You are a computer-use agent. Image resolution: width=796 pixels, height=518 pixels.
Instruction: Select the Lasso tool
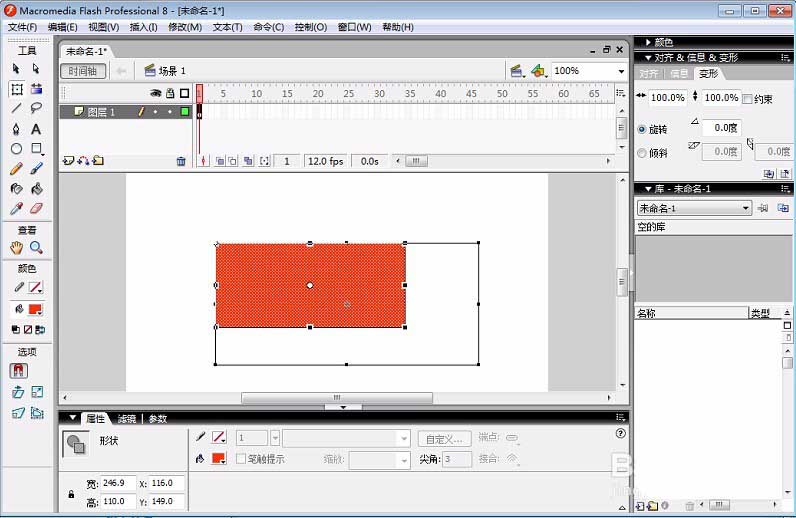36,108
